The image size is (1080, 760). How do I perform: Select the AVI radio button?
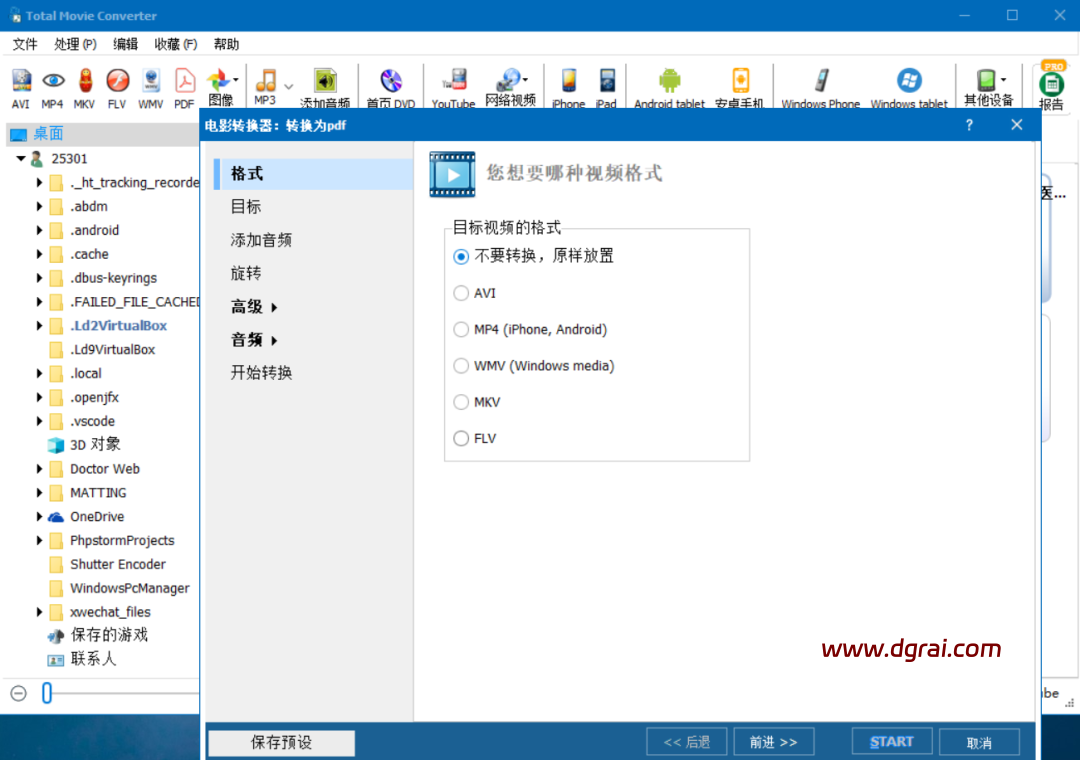click(461, 293)
